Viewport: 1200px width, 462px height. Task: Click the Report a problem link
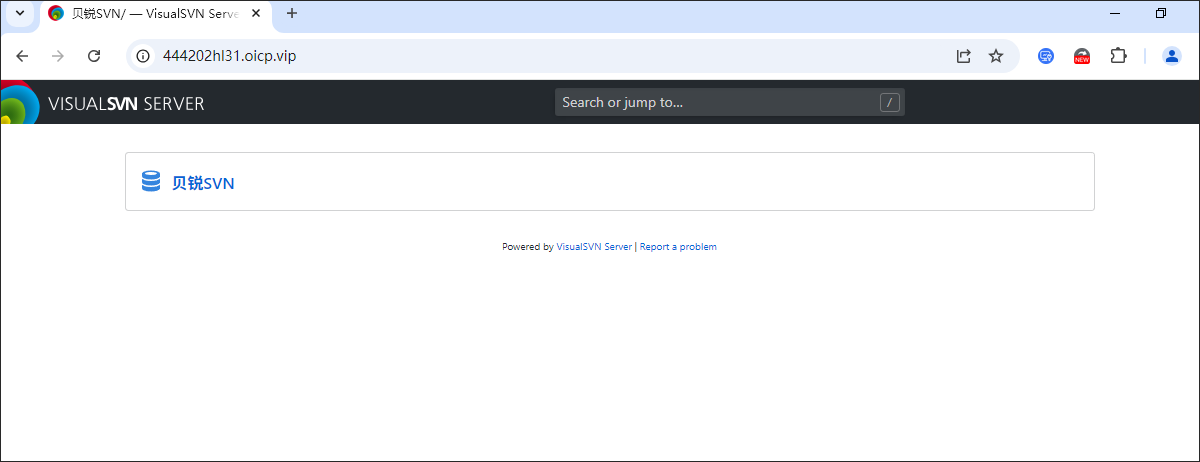coord(678,247)
